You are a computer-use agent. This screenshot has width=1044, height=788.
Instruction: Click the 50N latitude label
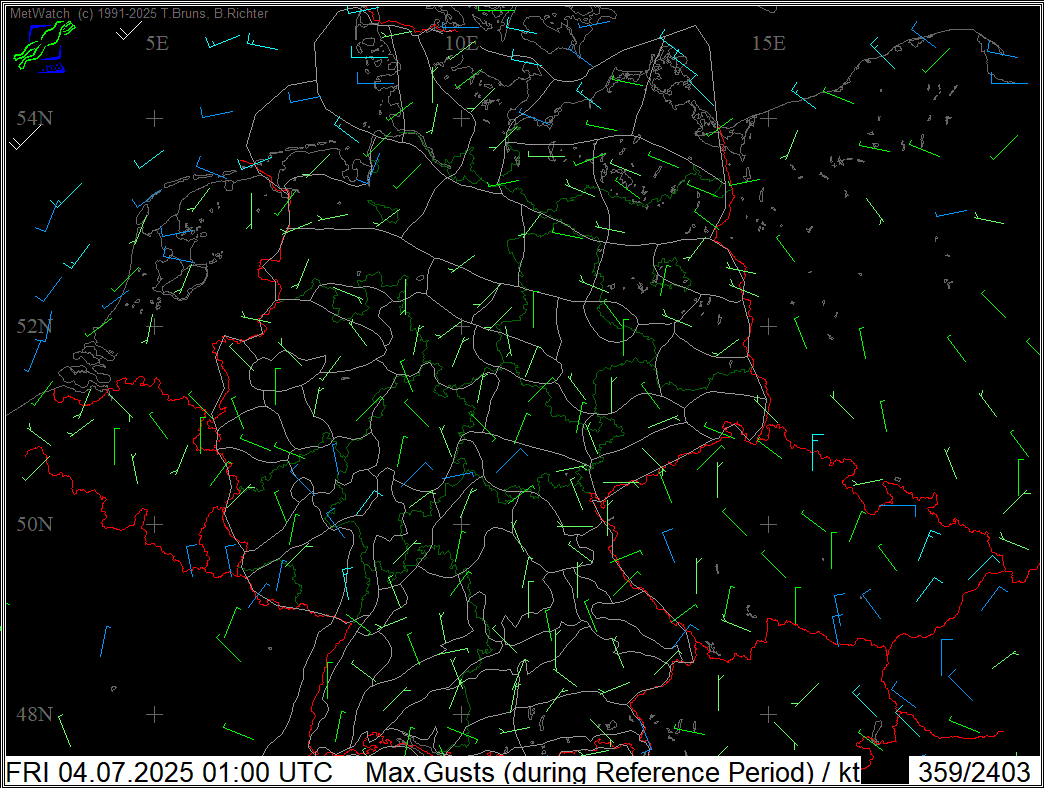click(x=35, y=524)
